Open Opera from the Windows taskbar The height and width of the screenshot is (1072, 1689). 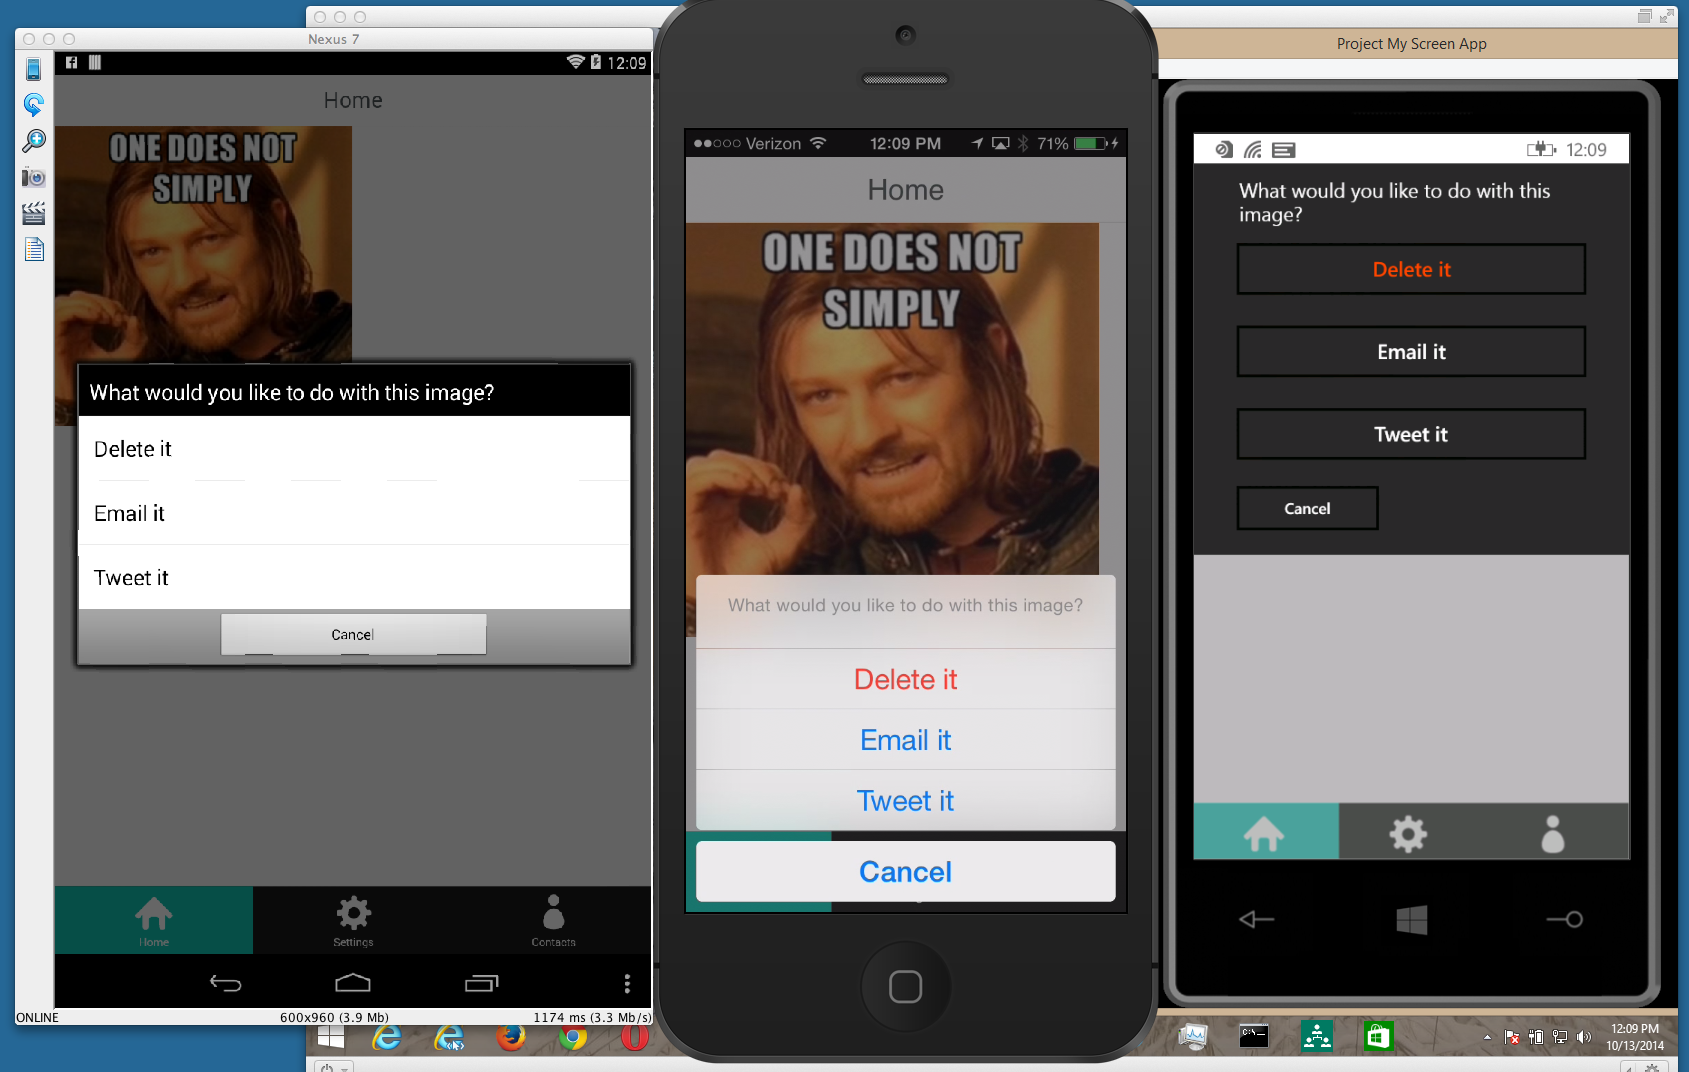(x=634, y=1037)
